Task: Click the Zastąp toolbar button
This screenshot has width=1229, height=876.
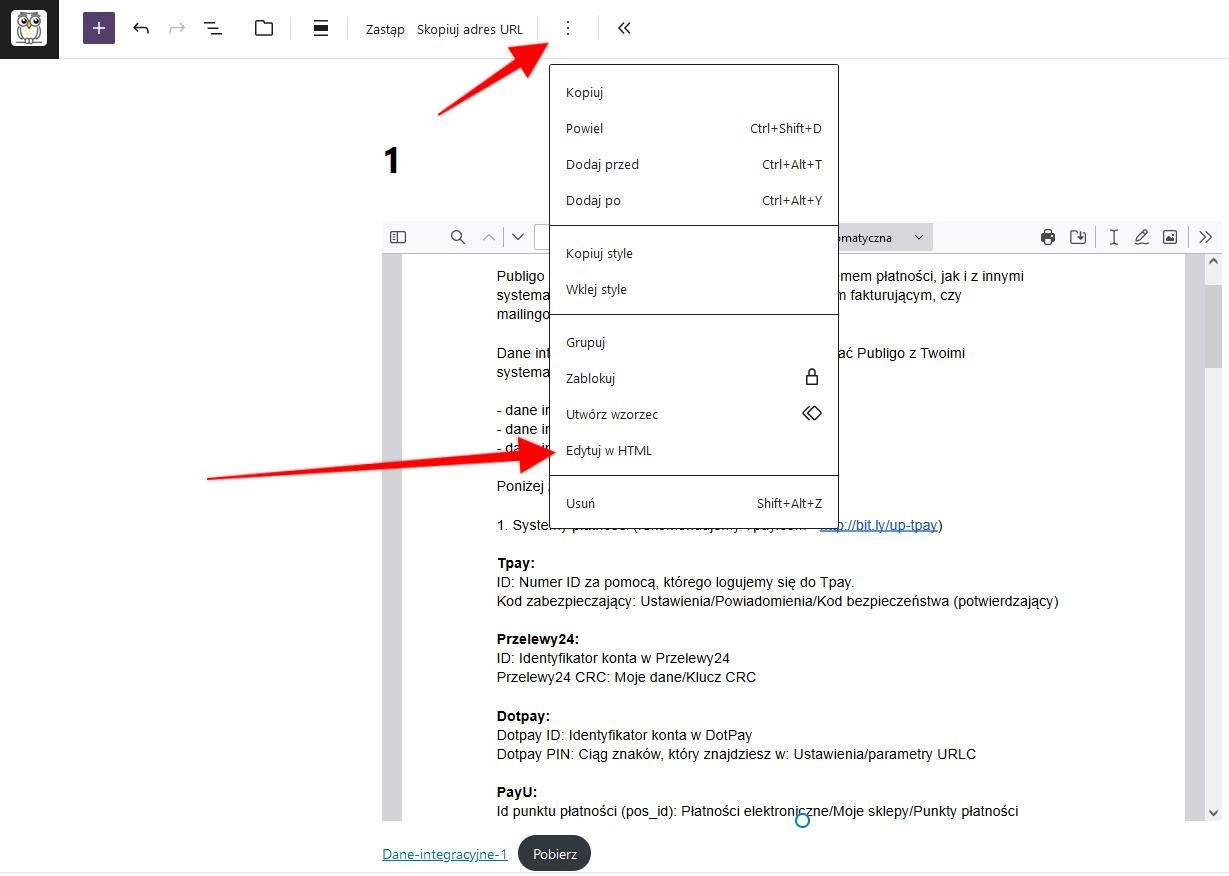Action: tap(385, 29)
